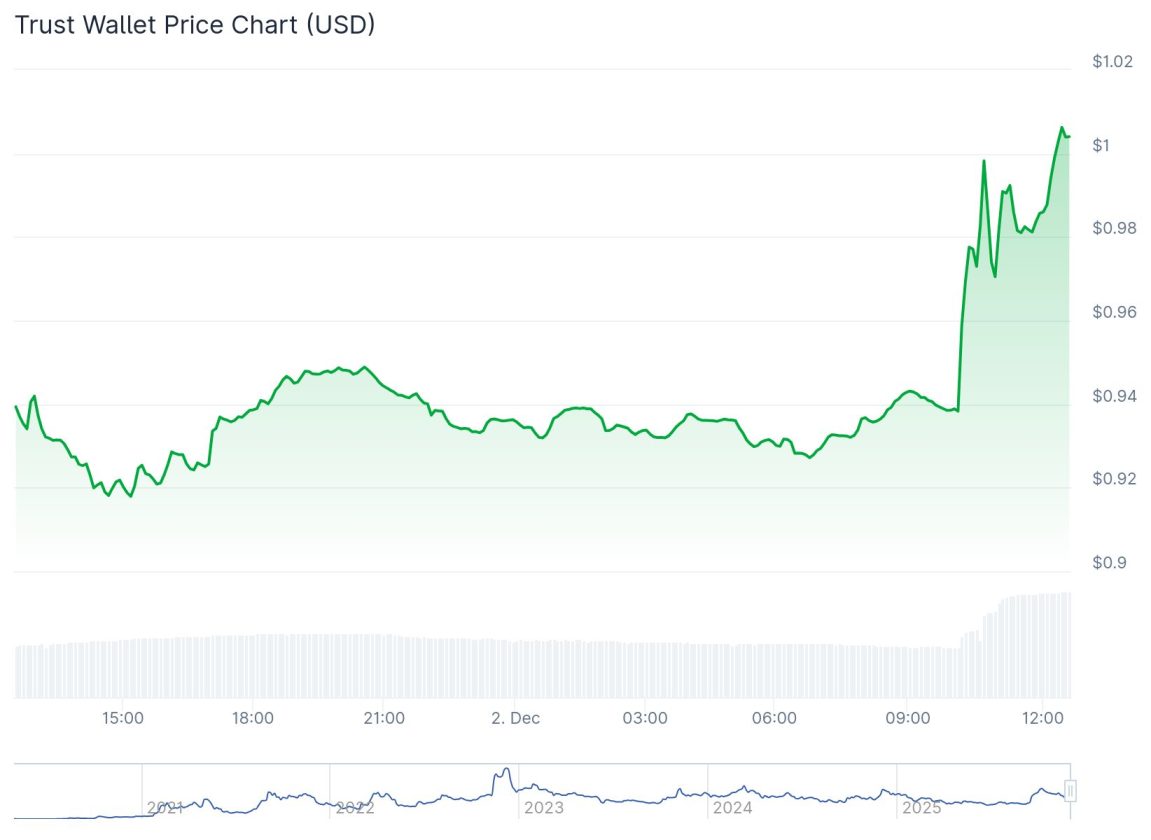This screenshot has height=840, width=1151.
Task: Click the price line's highest peak above $1
Action: (1062, 128)
